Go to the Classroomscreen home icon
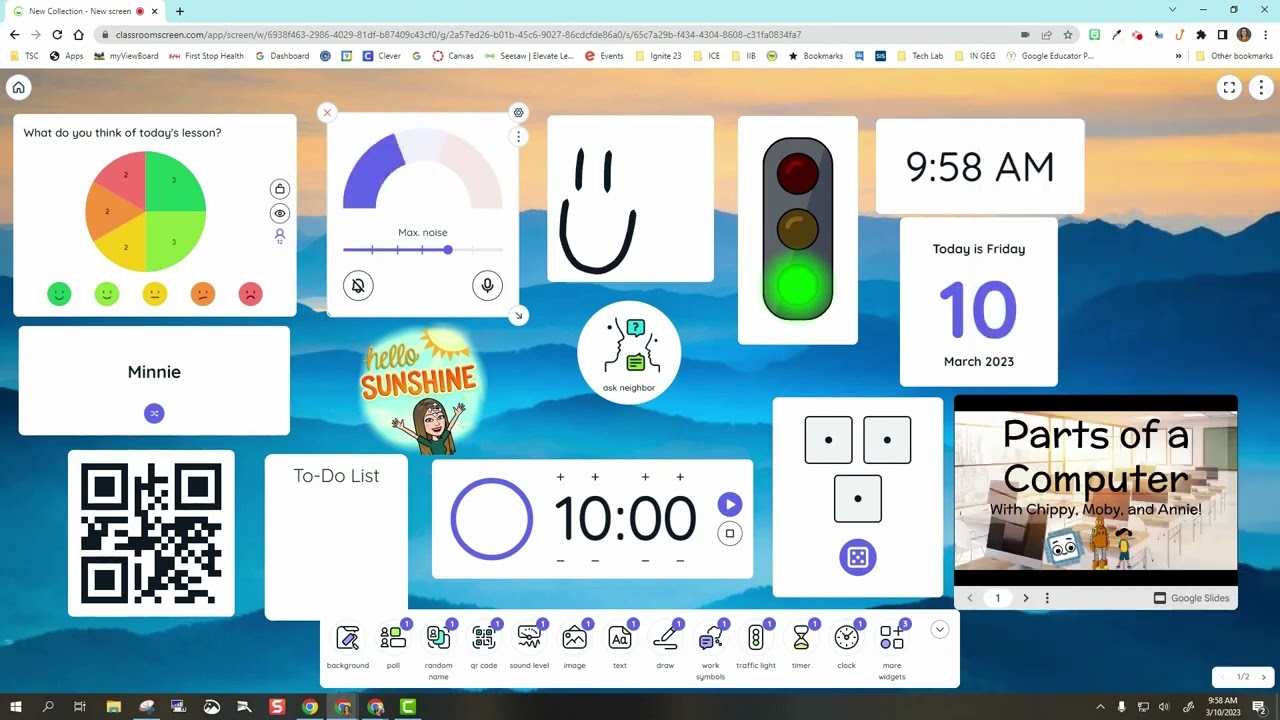 [x=18, y=88]
